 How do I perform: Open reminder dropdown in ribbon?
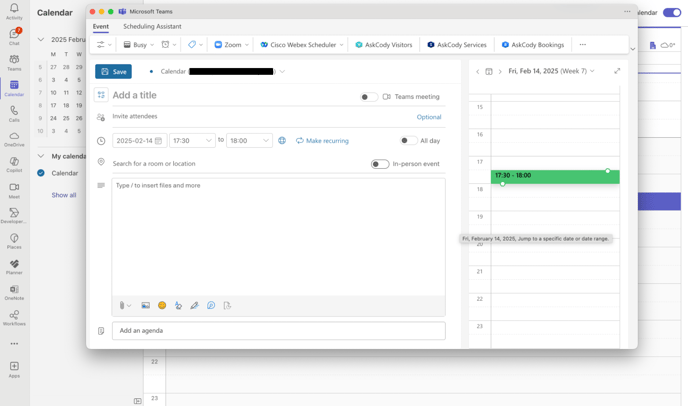pyautogui.click(x=169, y=45)
